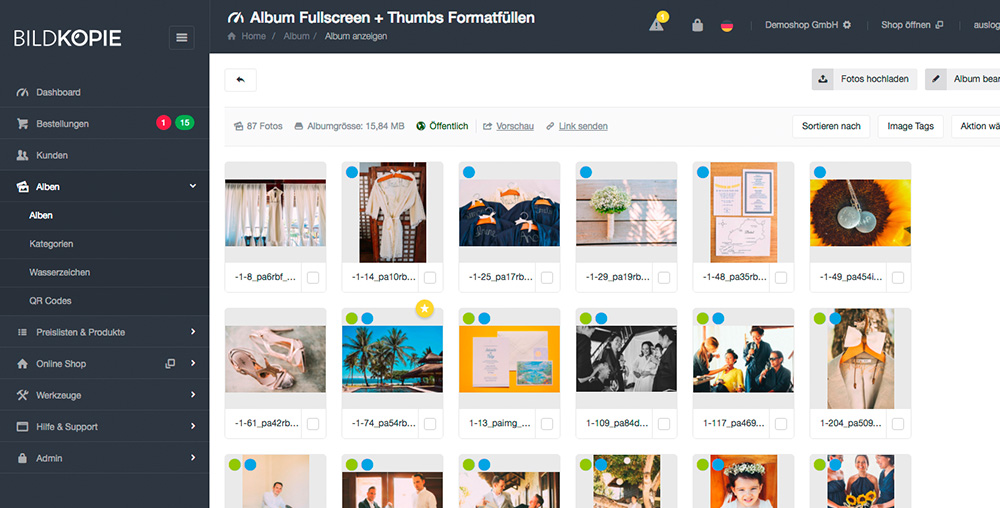Select checkbox for -1-49_pa454i
This screenshot has height=508, width=1000.
(898, 278)
